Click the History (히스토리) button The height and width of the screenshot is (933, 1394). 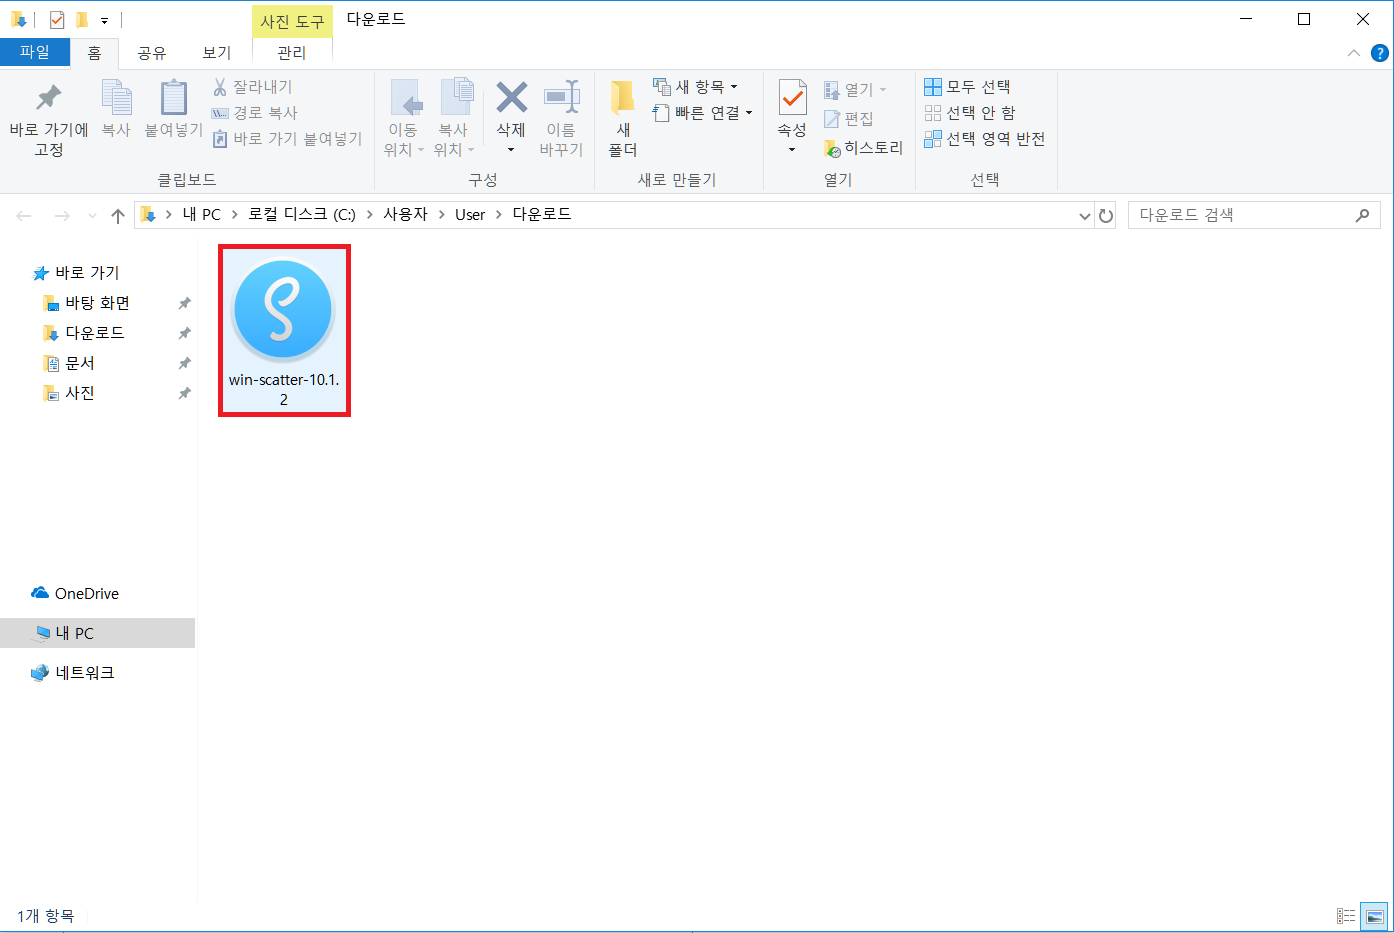863,148
